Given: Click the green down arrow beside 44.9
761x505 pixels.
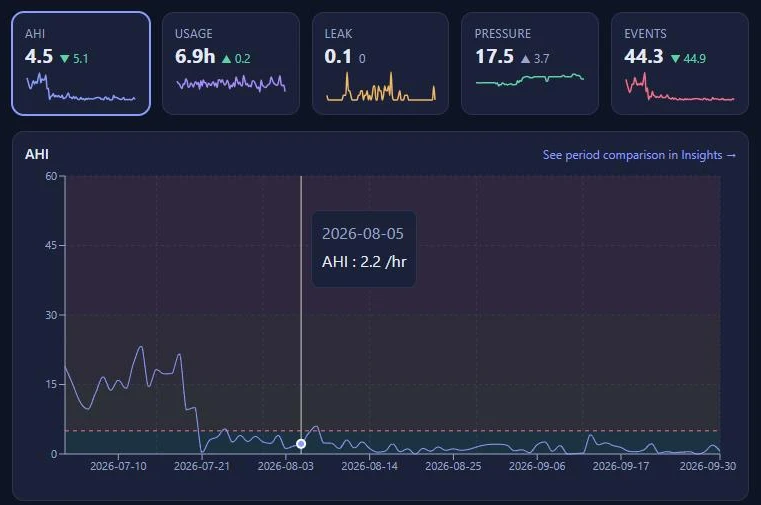Looking at the screenshot, I should tap(675, 59).
